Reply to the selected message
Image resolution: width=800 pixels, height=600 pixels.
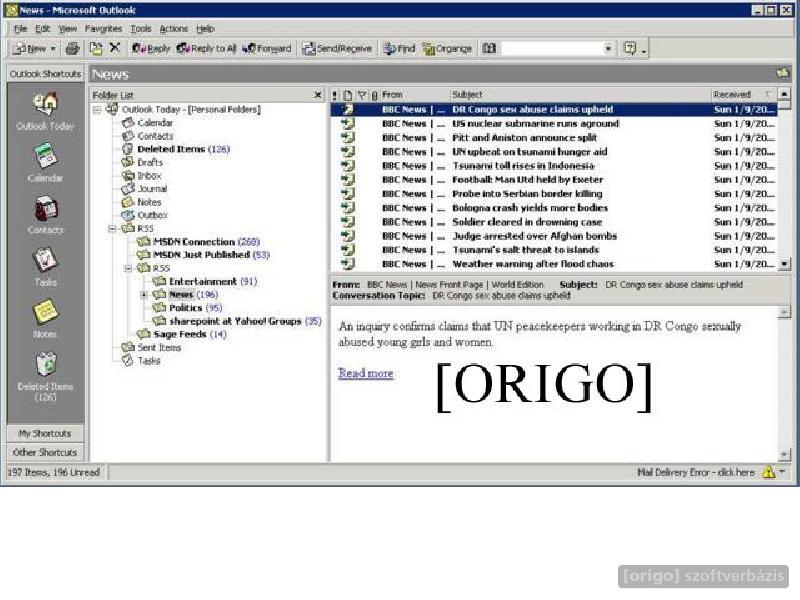(x=151, y=48)
